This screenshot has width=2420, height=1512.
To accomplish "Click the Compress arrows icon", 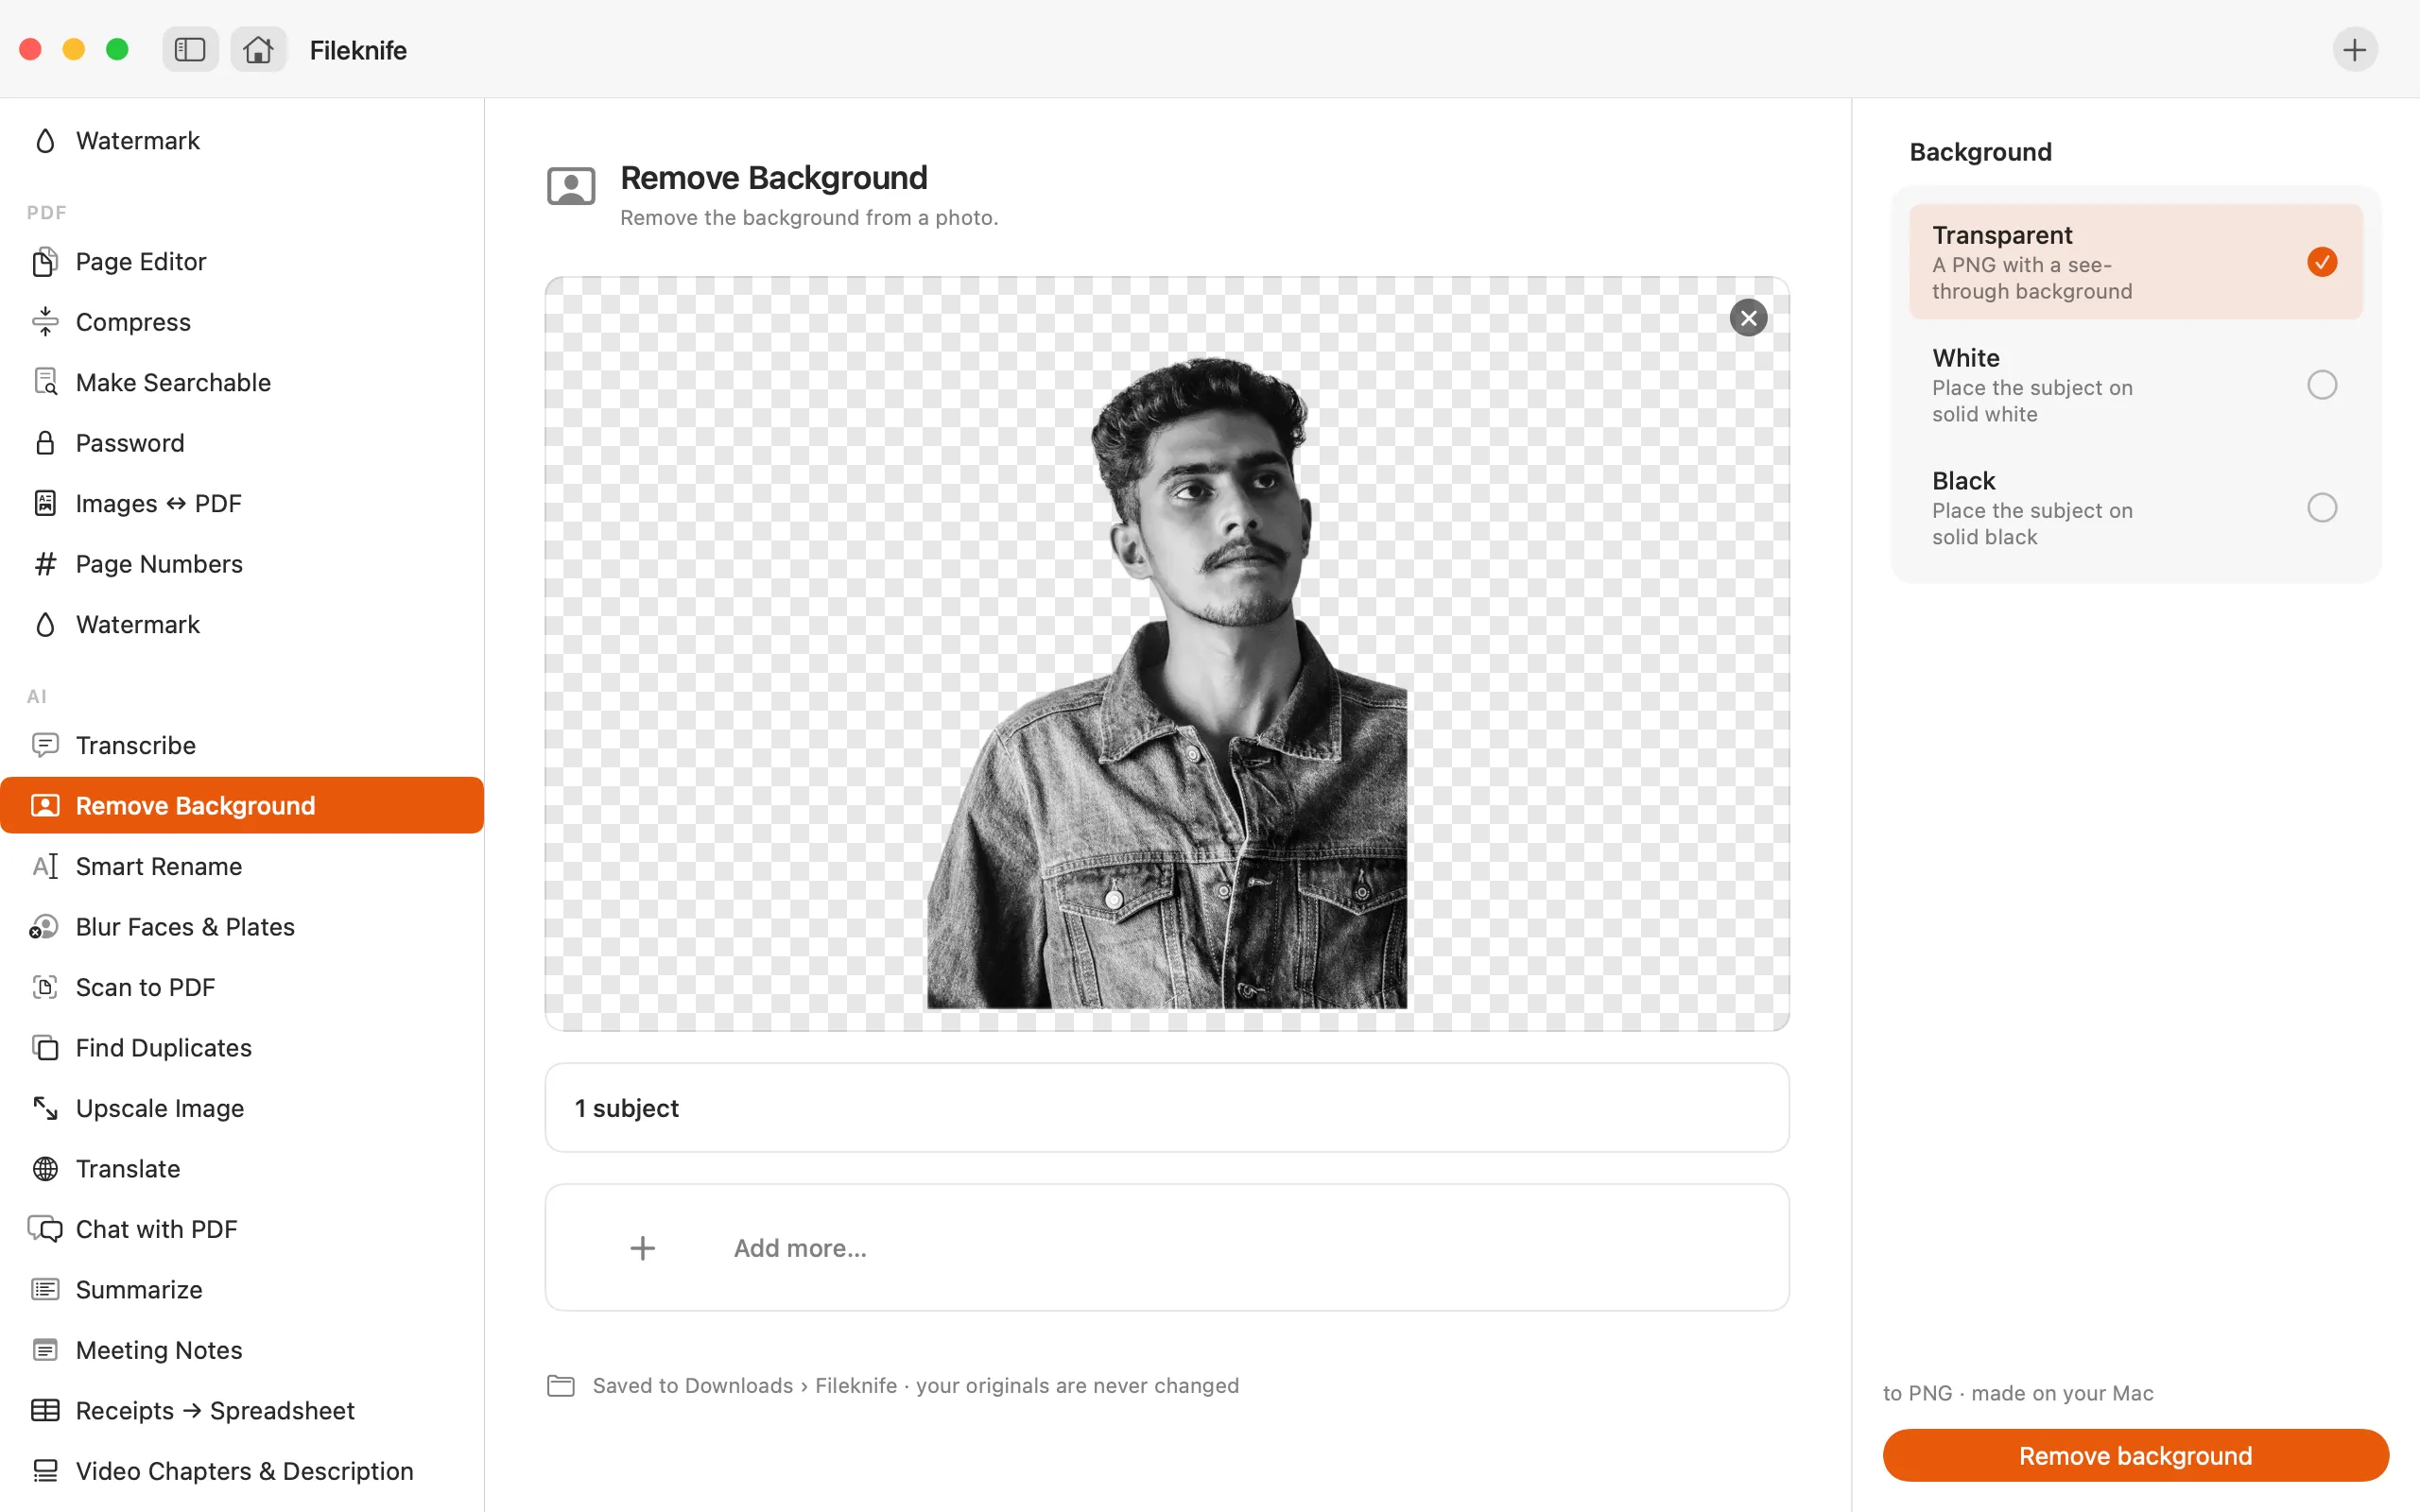I will click(x=45, y=322).
